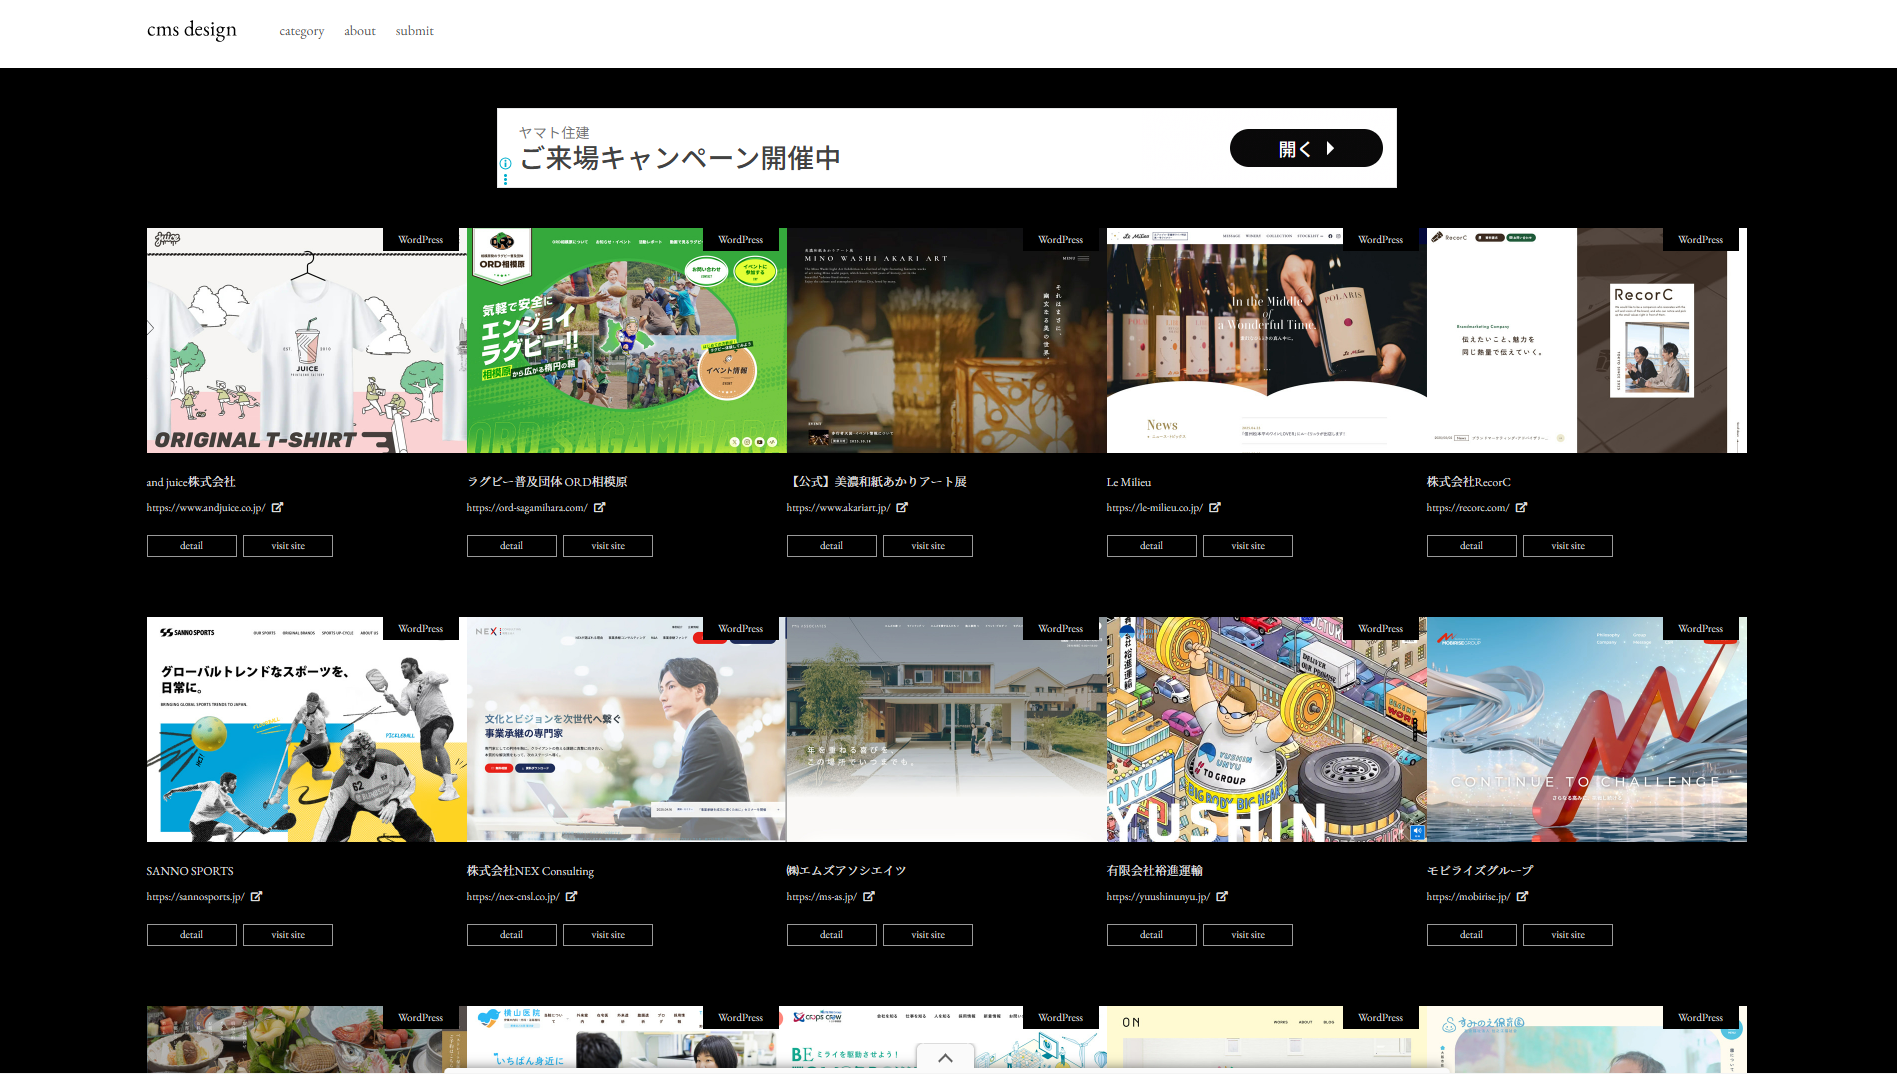Open the RecorC site thumbnail

click(x=1587, y=340)
